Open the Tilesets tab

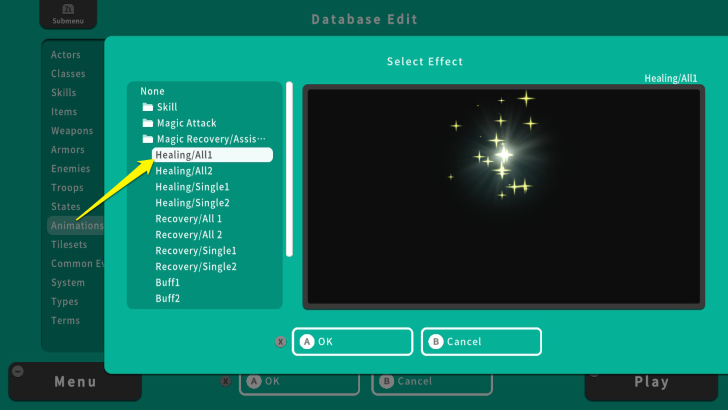click(69, 245)
